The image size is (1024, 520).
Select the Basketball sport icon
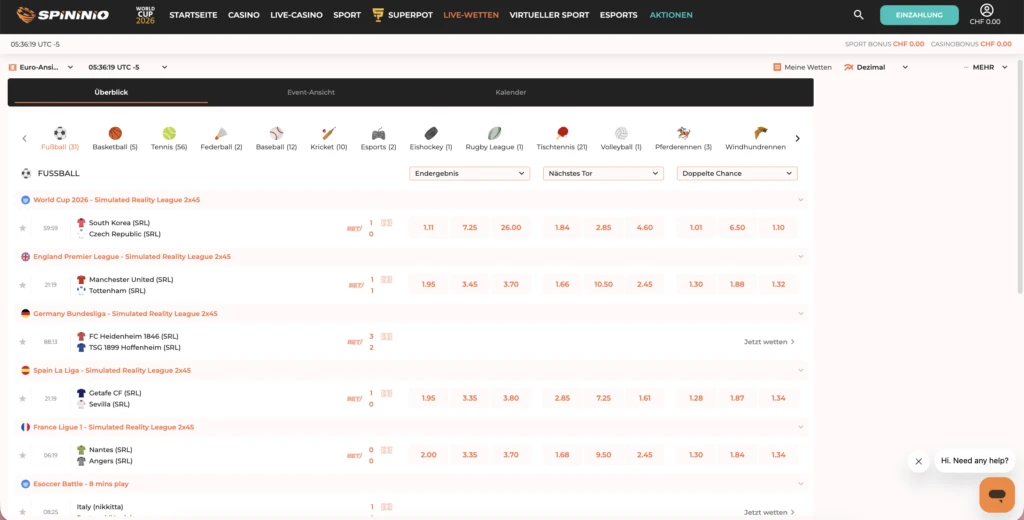coord(115,133)
